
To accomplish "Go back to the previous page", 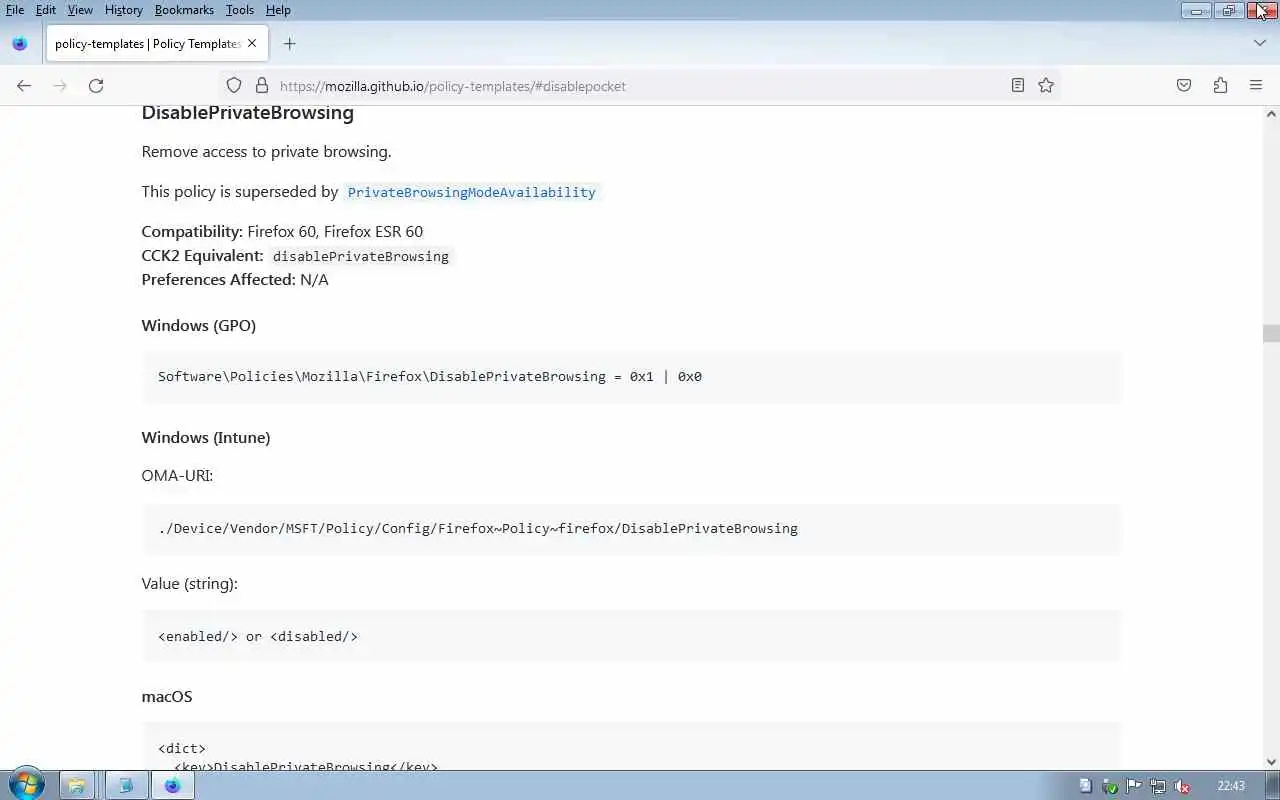I will 24,86.
